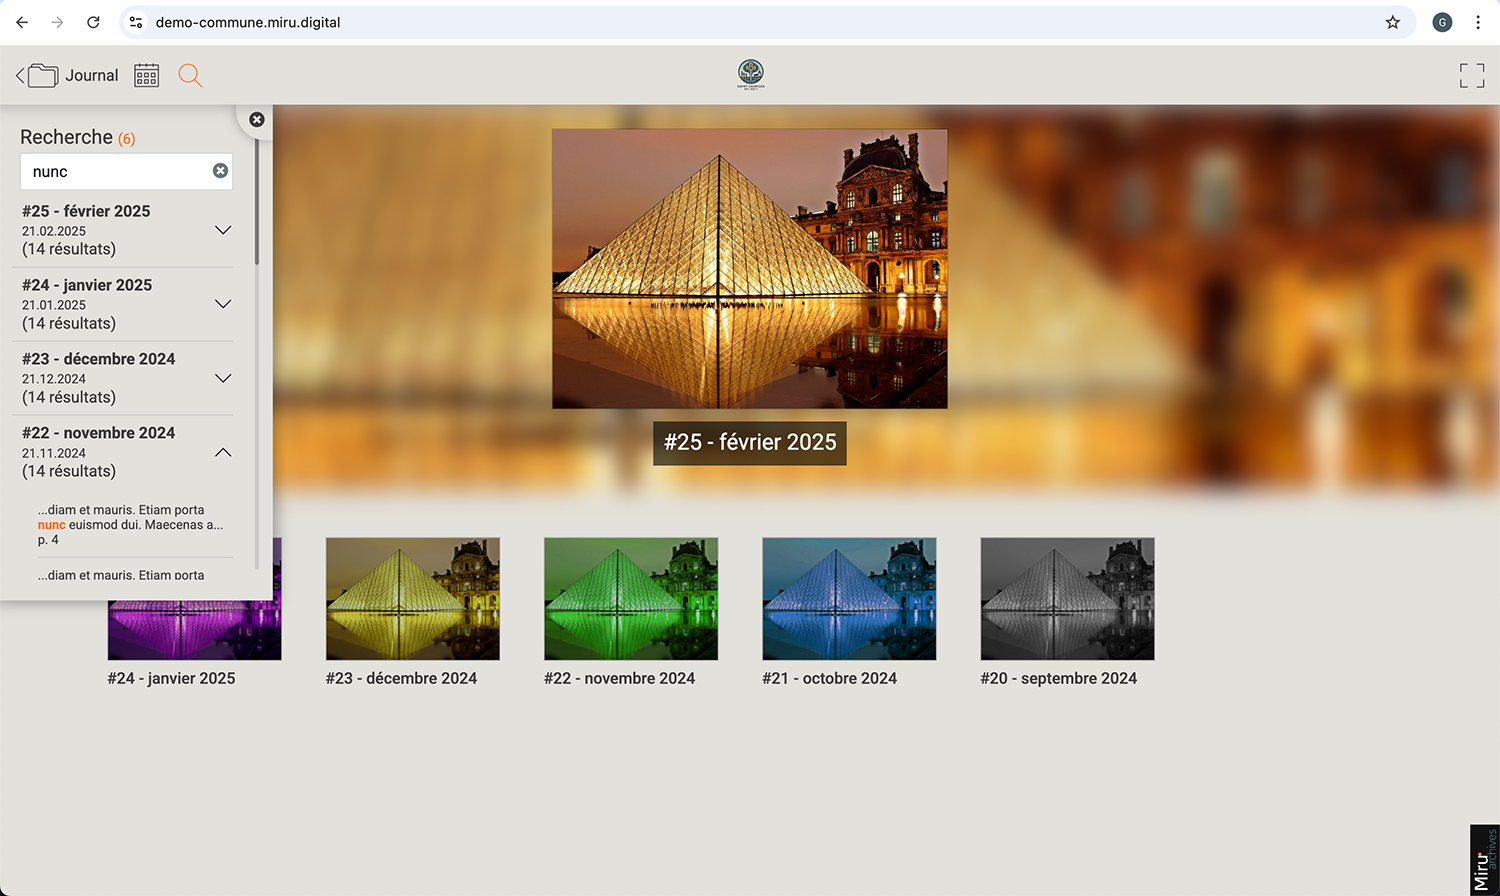
Task: Expand results for #24 - janvier 2025
Action: tap(223, 304)
